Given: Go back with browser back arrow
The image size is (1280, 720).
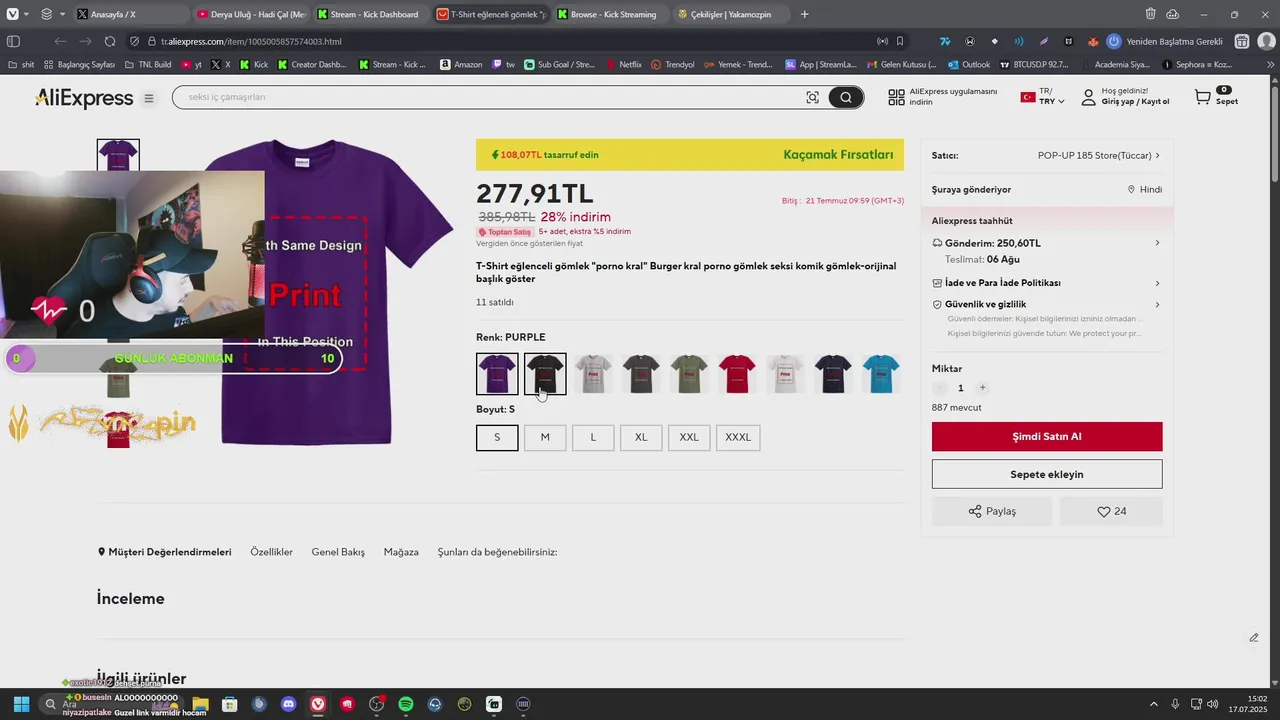Looking at the screenshot, I should 61,41.
